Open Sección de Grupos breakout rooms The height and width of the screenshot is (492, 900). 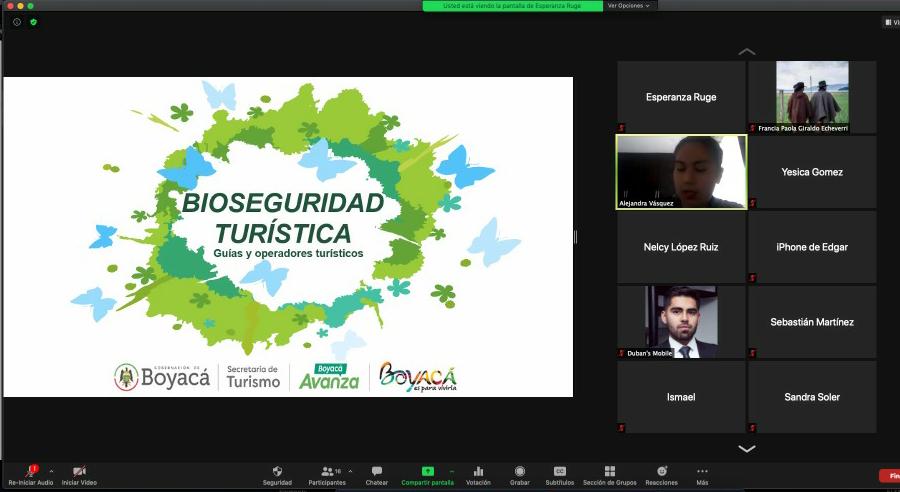[609, 471]
